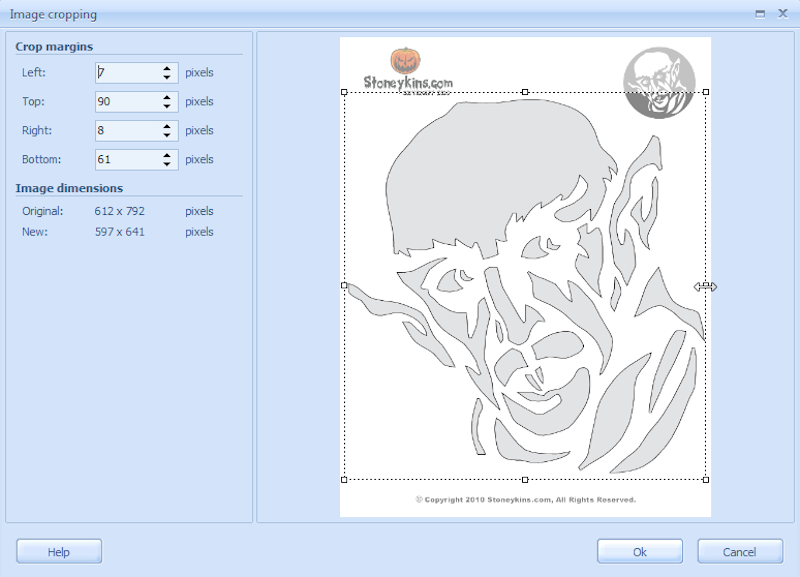The width and height of the screenshot is (800, 577).
Task: Click the original size 612 x 792
Action: tap(119, 211)
